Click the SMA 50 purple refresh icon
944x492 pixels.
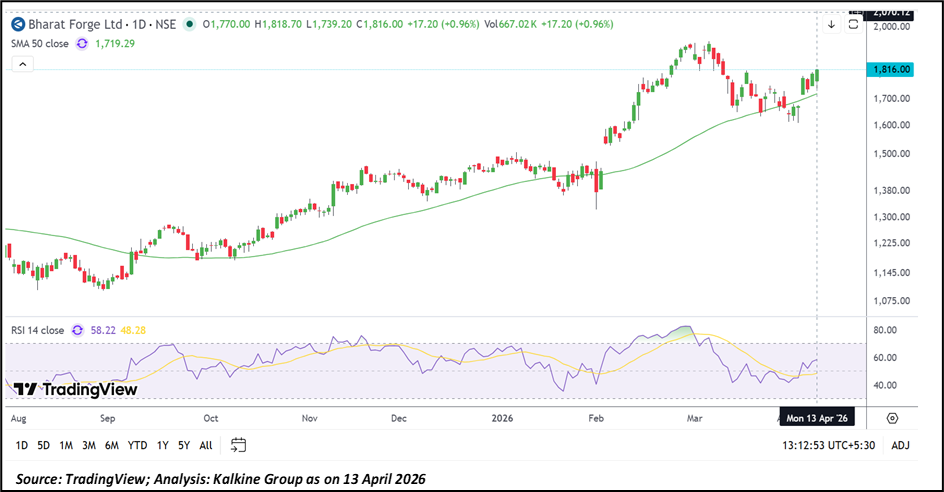[x=80, y=44]
